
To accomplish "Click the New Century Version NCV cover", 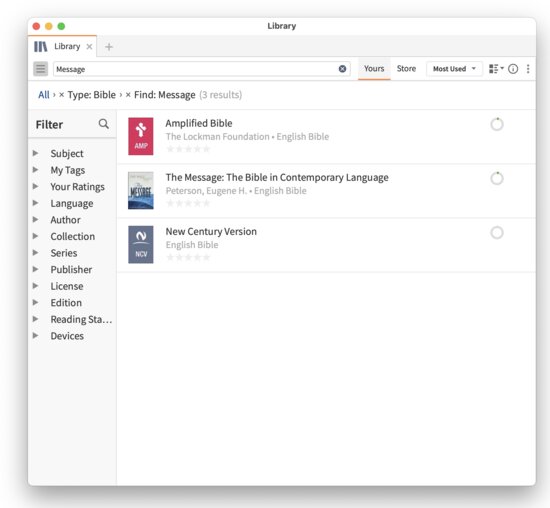I will [x=141, y=245].
